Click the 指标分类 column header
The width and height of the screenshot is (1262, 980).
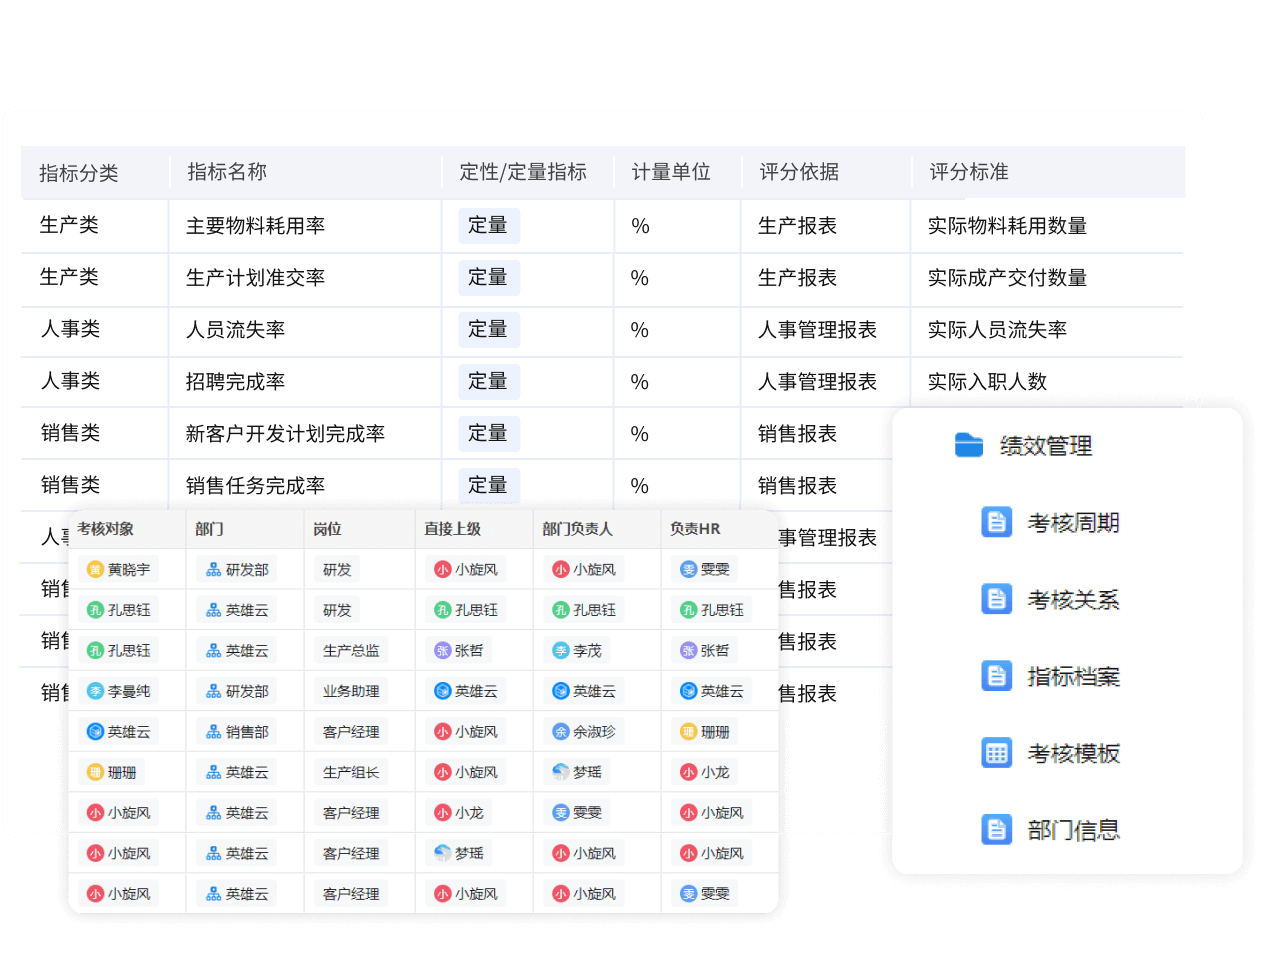click(x=79, y=173)
